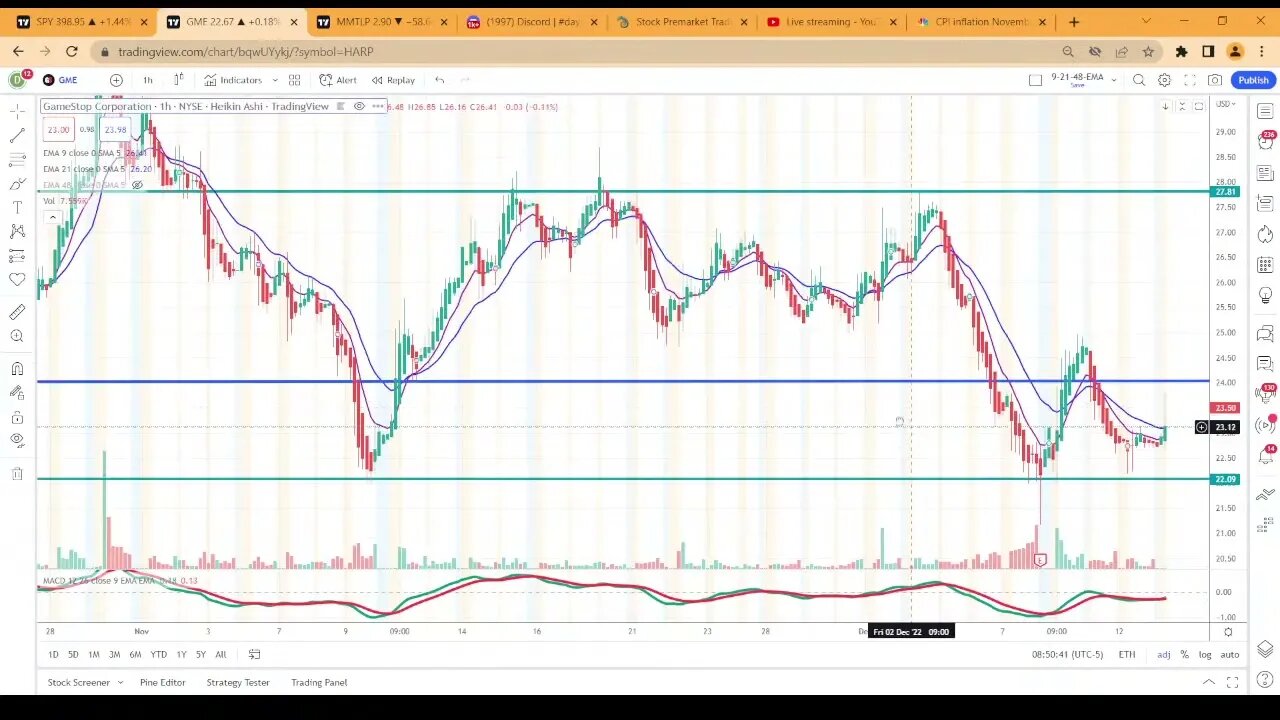Open the GME symbol search
Screen dimensions: 1280x720
(x=60, y=80)
